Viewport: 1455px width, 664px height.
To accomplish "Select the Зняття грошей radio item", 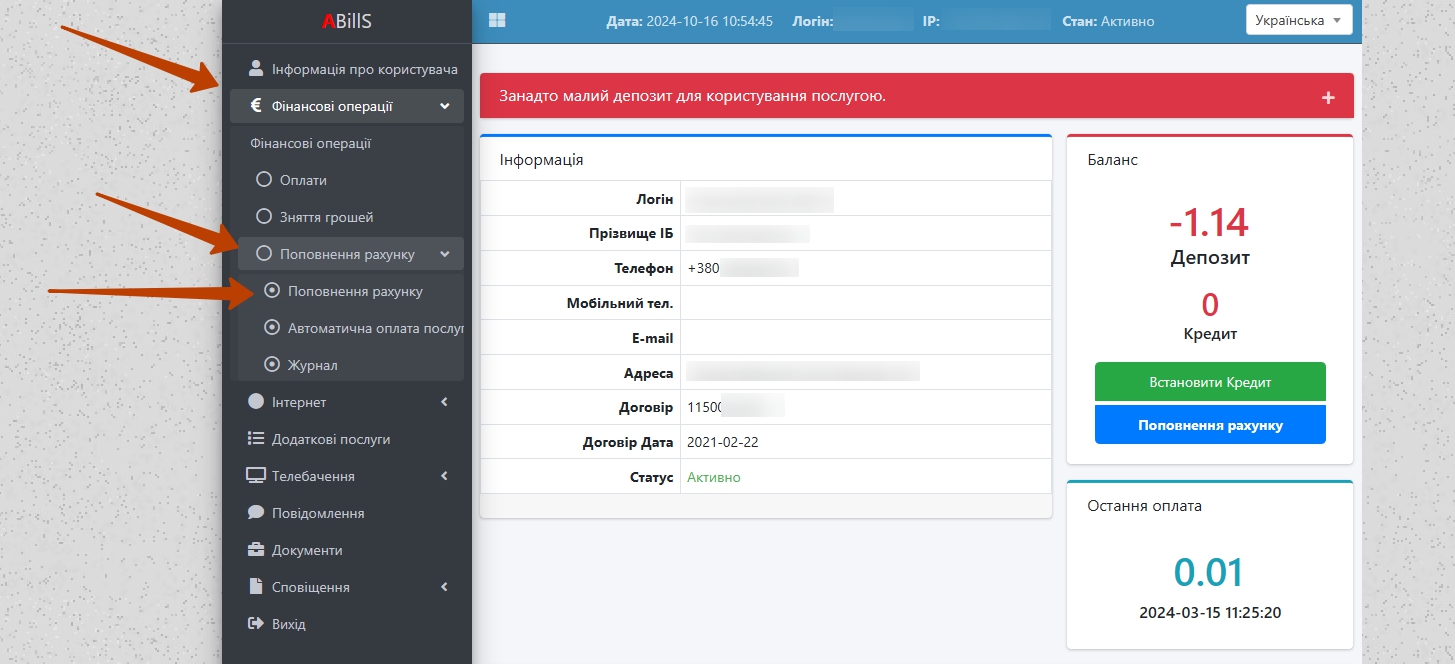I will click(x=264, y=217).
